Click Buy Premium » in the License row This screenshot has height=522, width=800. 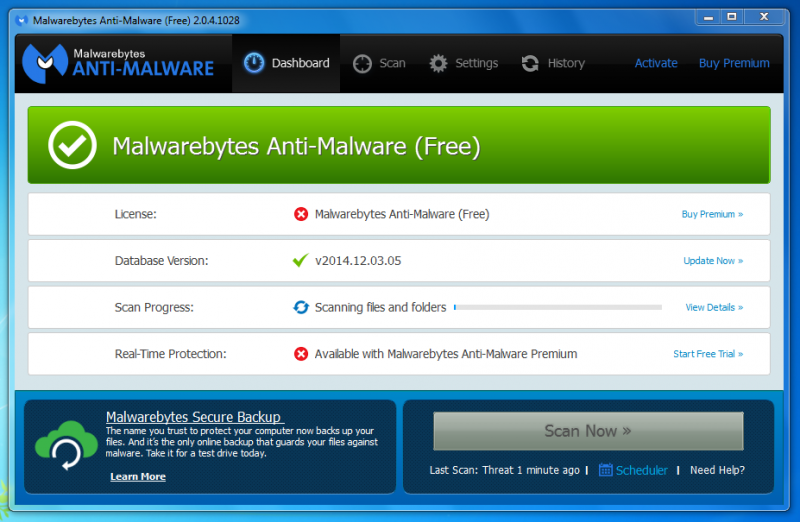point(712,214)
